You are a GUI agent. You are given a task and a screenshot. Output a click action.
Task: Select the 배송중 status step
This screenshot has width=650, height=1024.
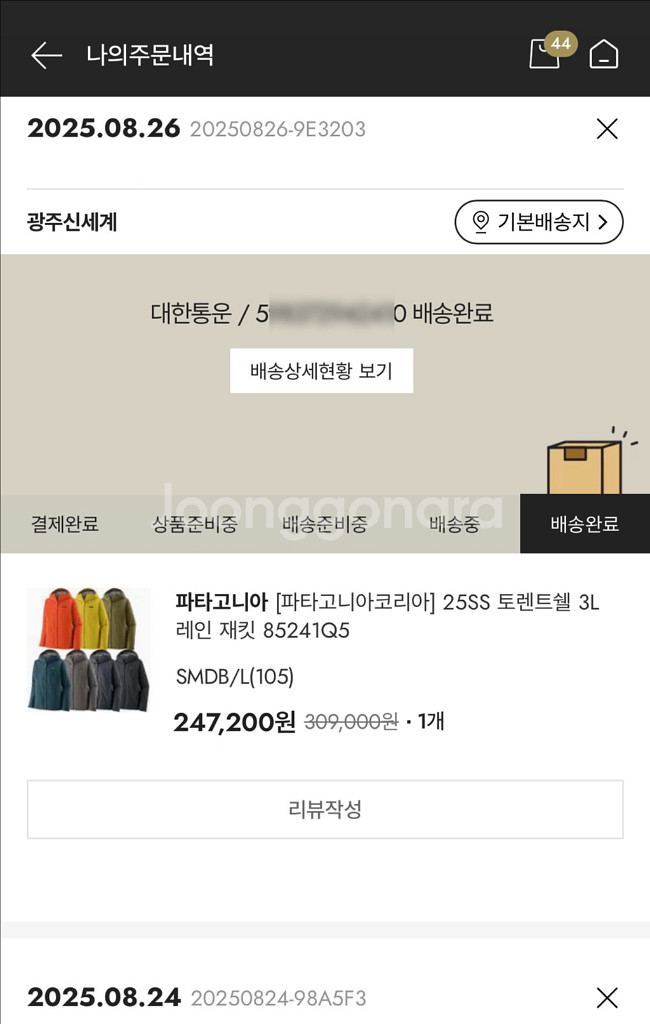[x=454, y=524]
